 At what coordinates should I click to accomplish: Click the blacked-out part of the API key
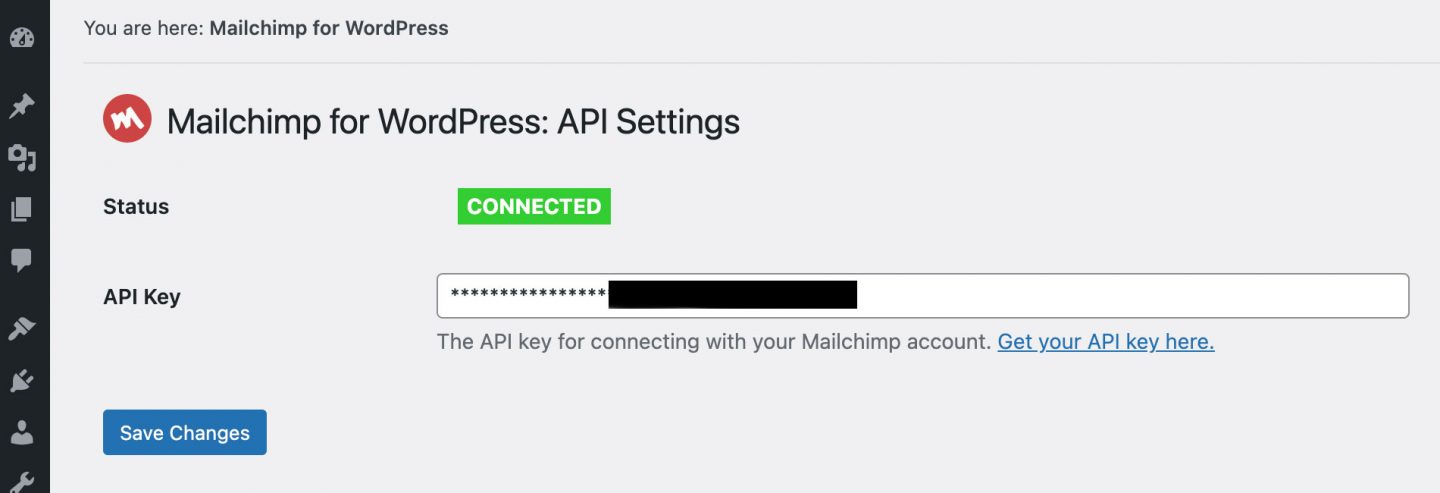[x=733, y=294]
